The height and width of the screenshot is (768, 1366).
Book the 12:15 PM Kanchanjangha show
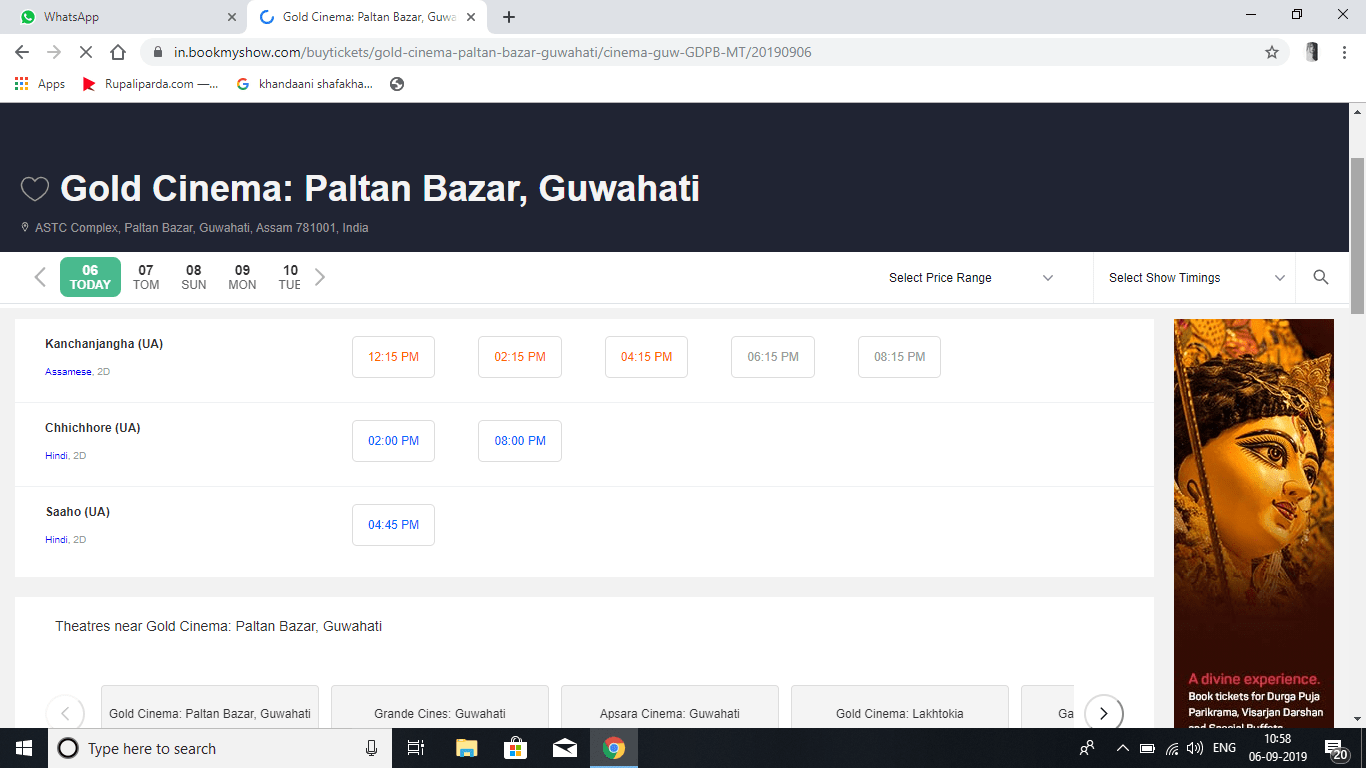(393, 357)
